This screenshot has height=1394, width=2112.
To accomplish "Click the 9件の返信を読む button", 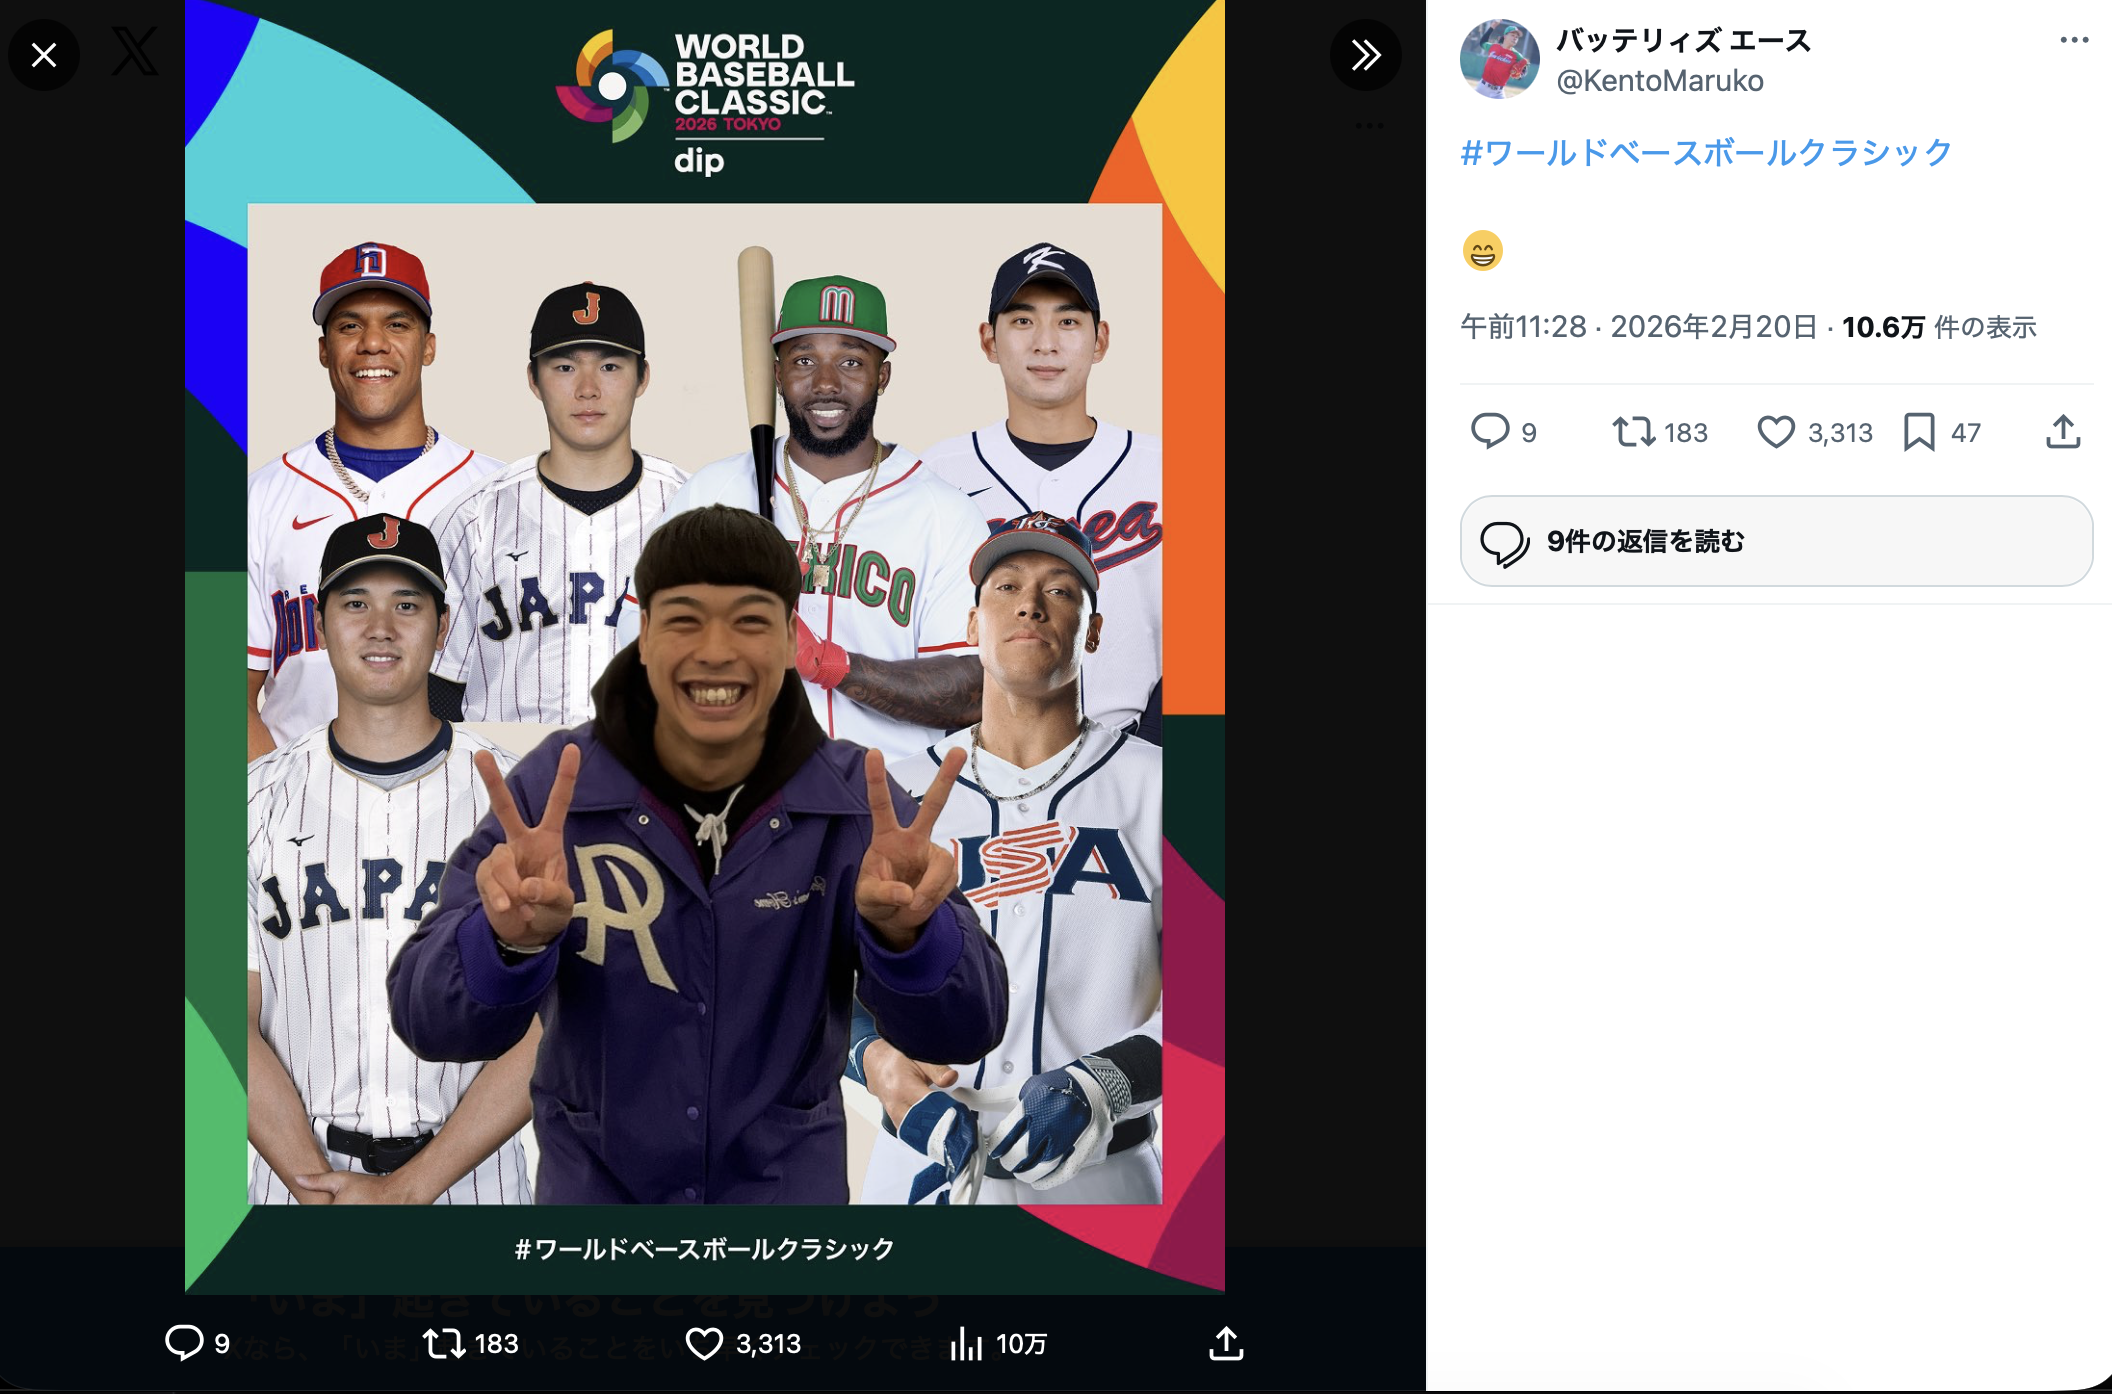I will point(1776,541).
